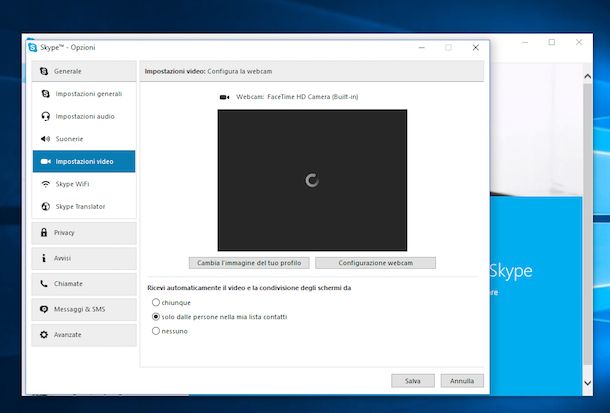Screen dimensions: 610x413
Task: Click Cambia l'immagine del tuo profilo
Action: (x=249, y=263)
